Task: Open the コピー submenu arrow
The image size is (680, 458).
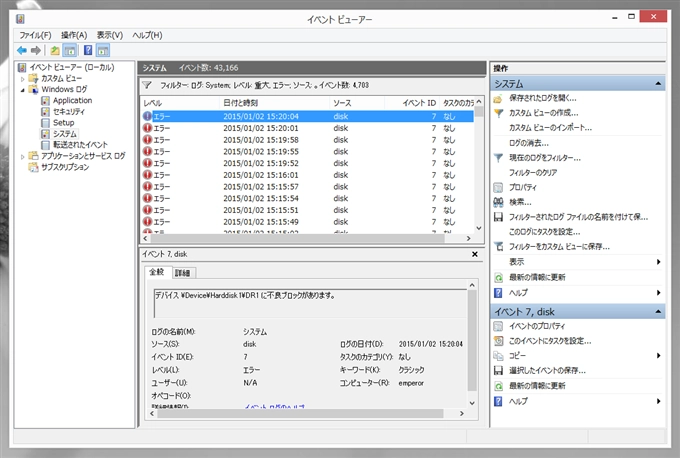Action: click(x=658, y=356)
